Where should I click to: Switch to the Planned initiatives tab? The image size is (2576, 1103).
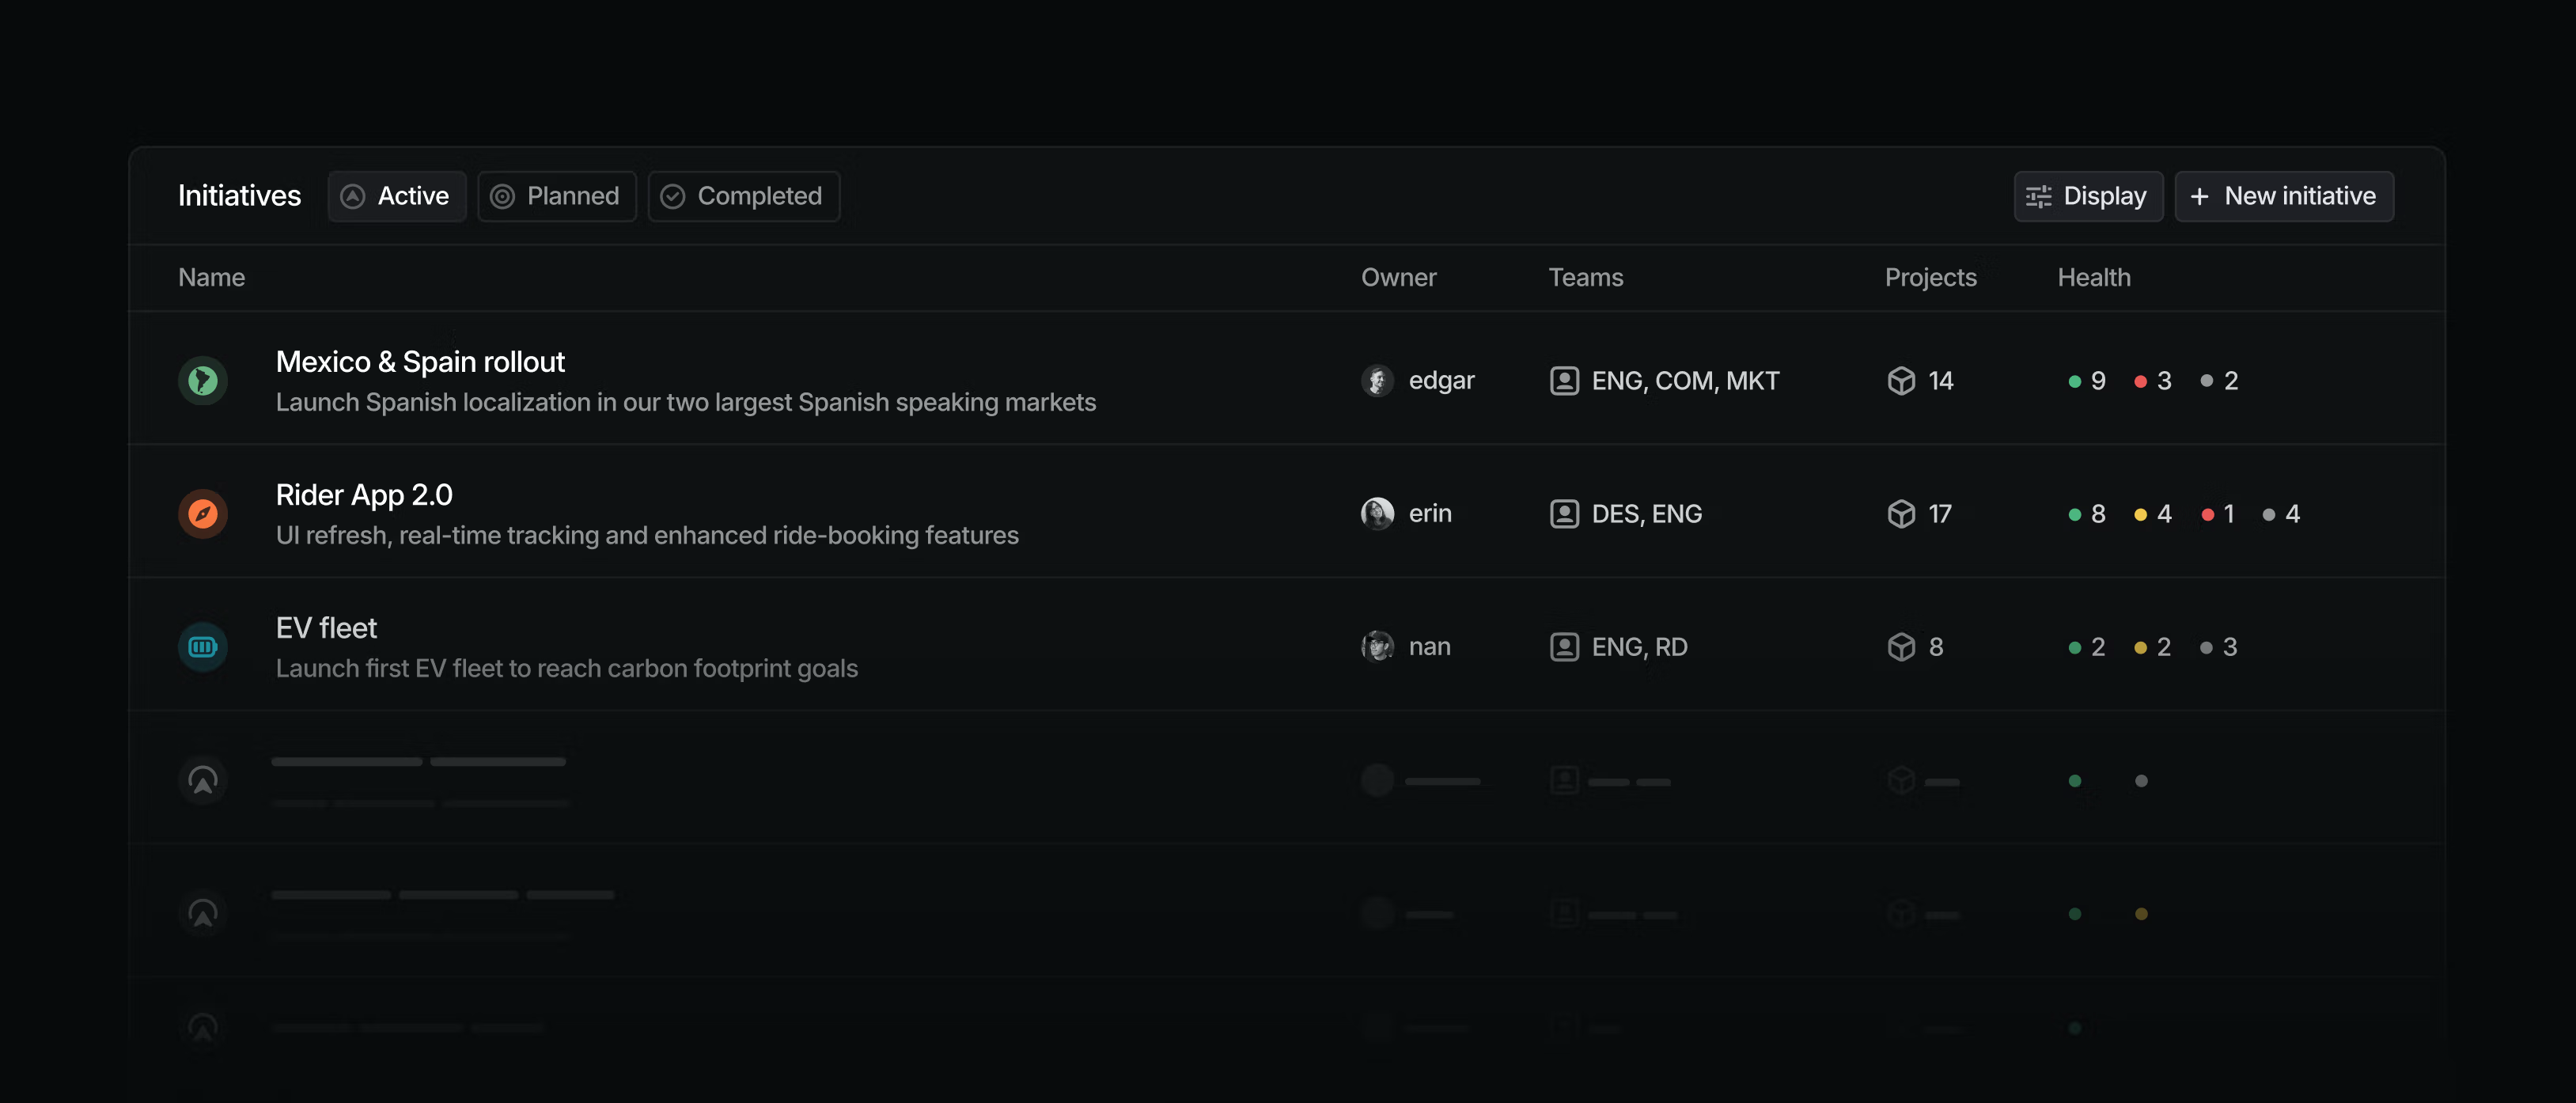pyautogui.click(x=557, y=196)
